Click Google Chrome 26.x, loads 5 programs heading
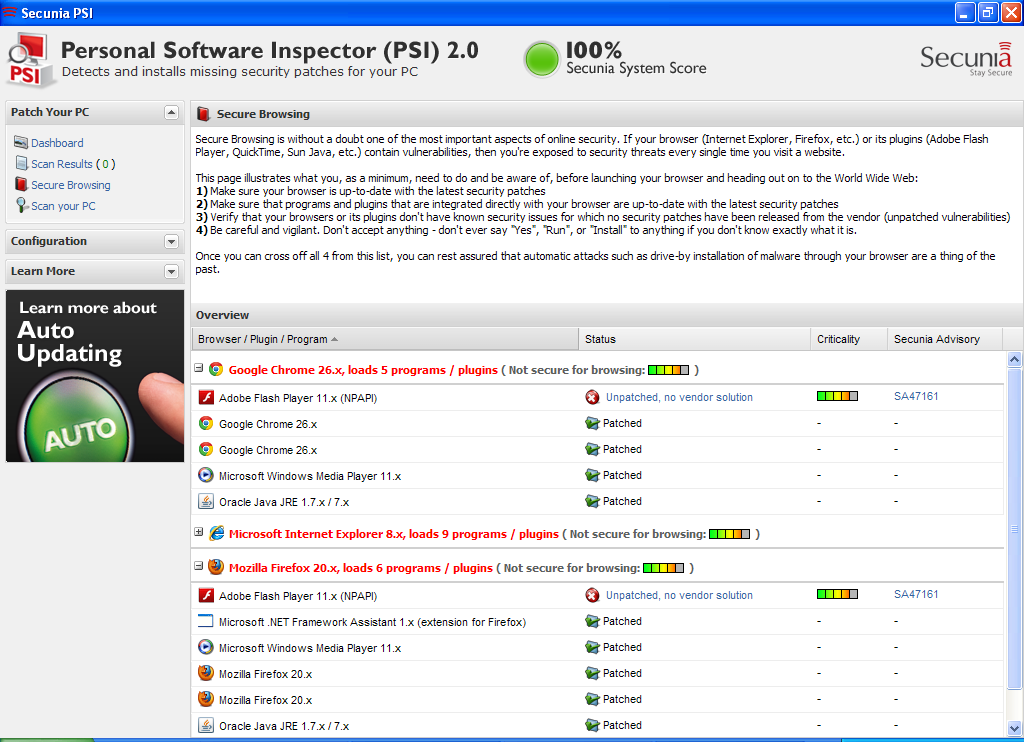The image size is (1024, 742). [x=363, y=370]
